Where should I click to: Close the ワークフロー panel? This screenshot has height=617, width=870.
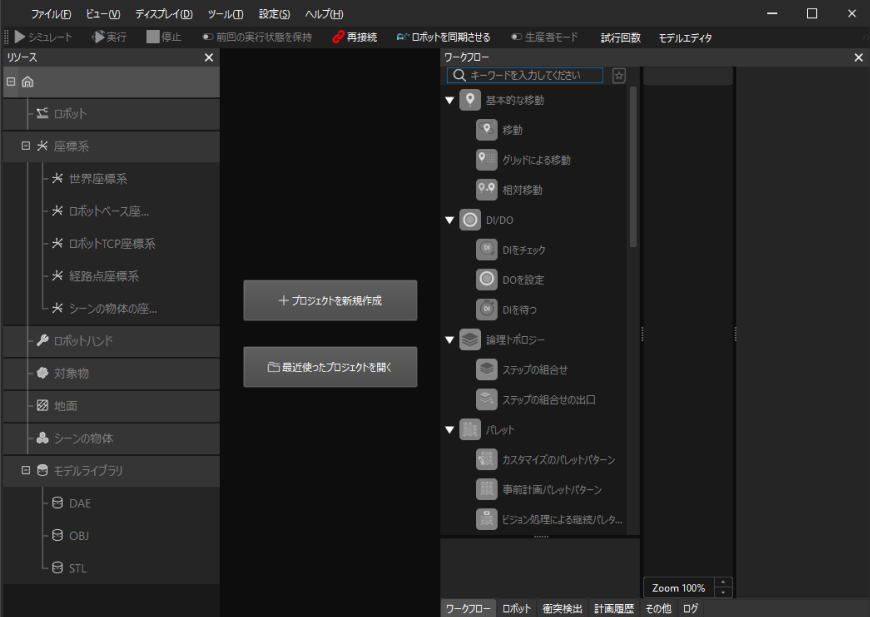[x=858, y=57]
